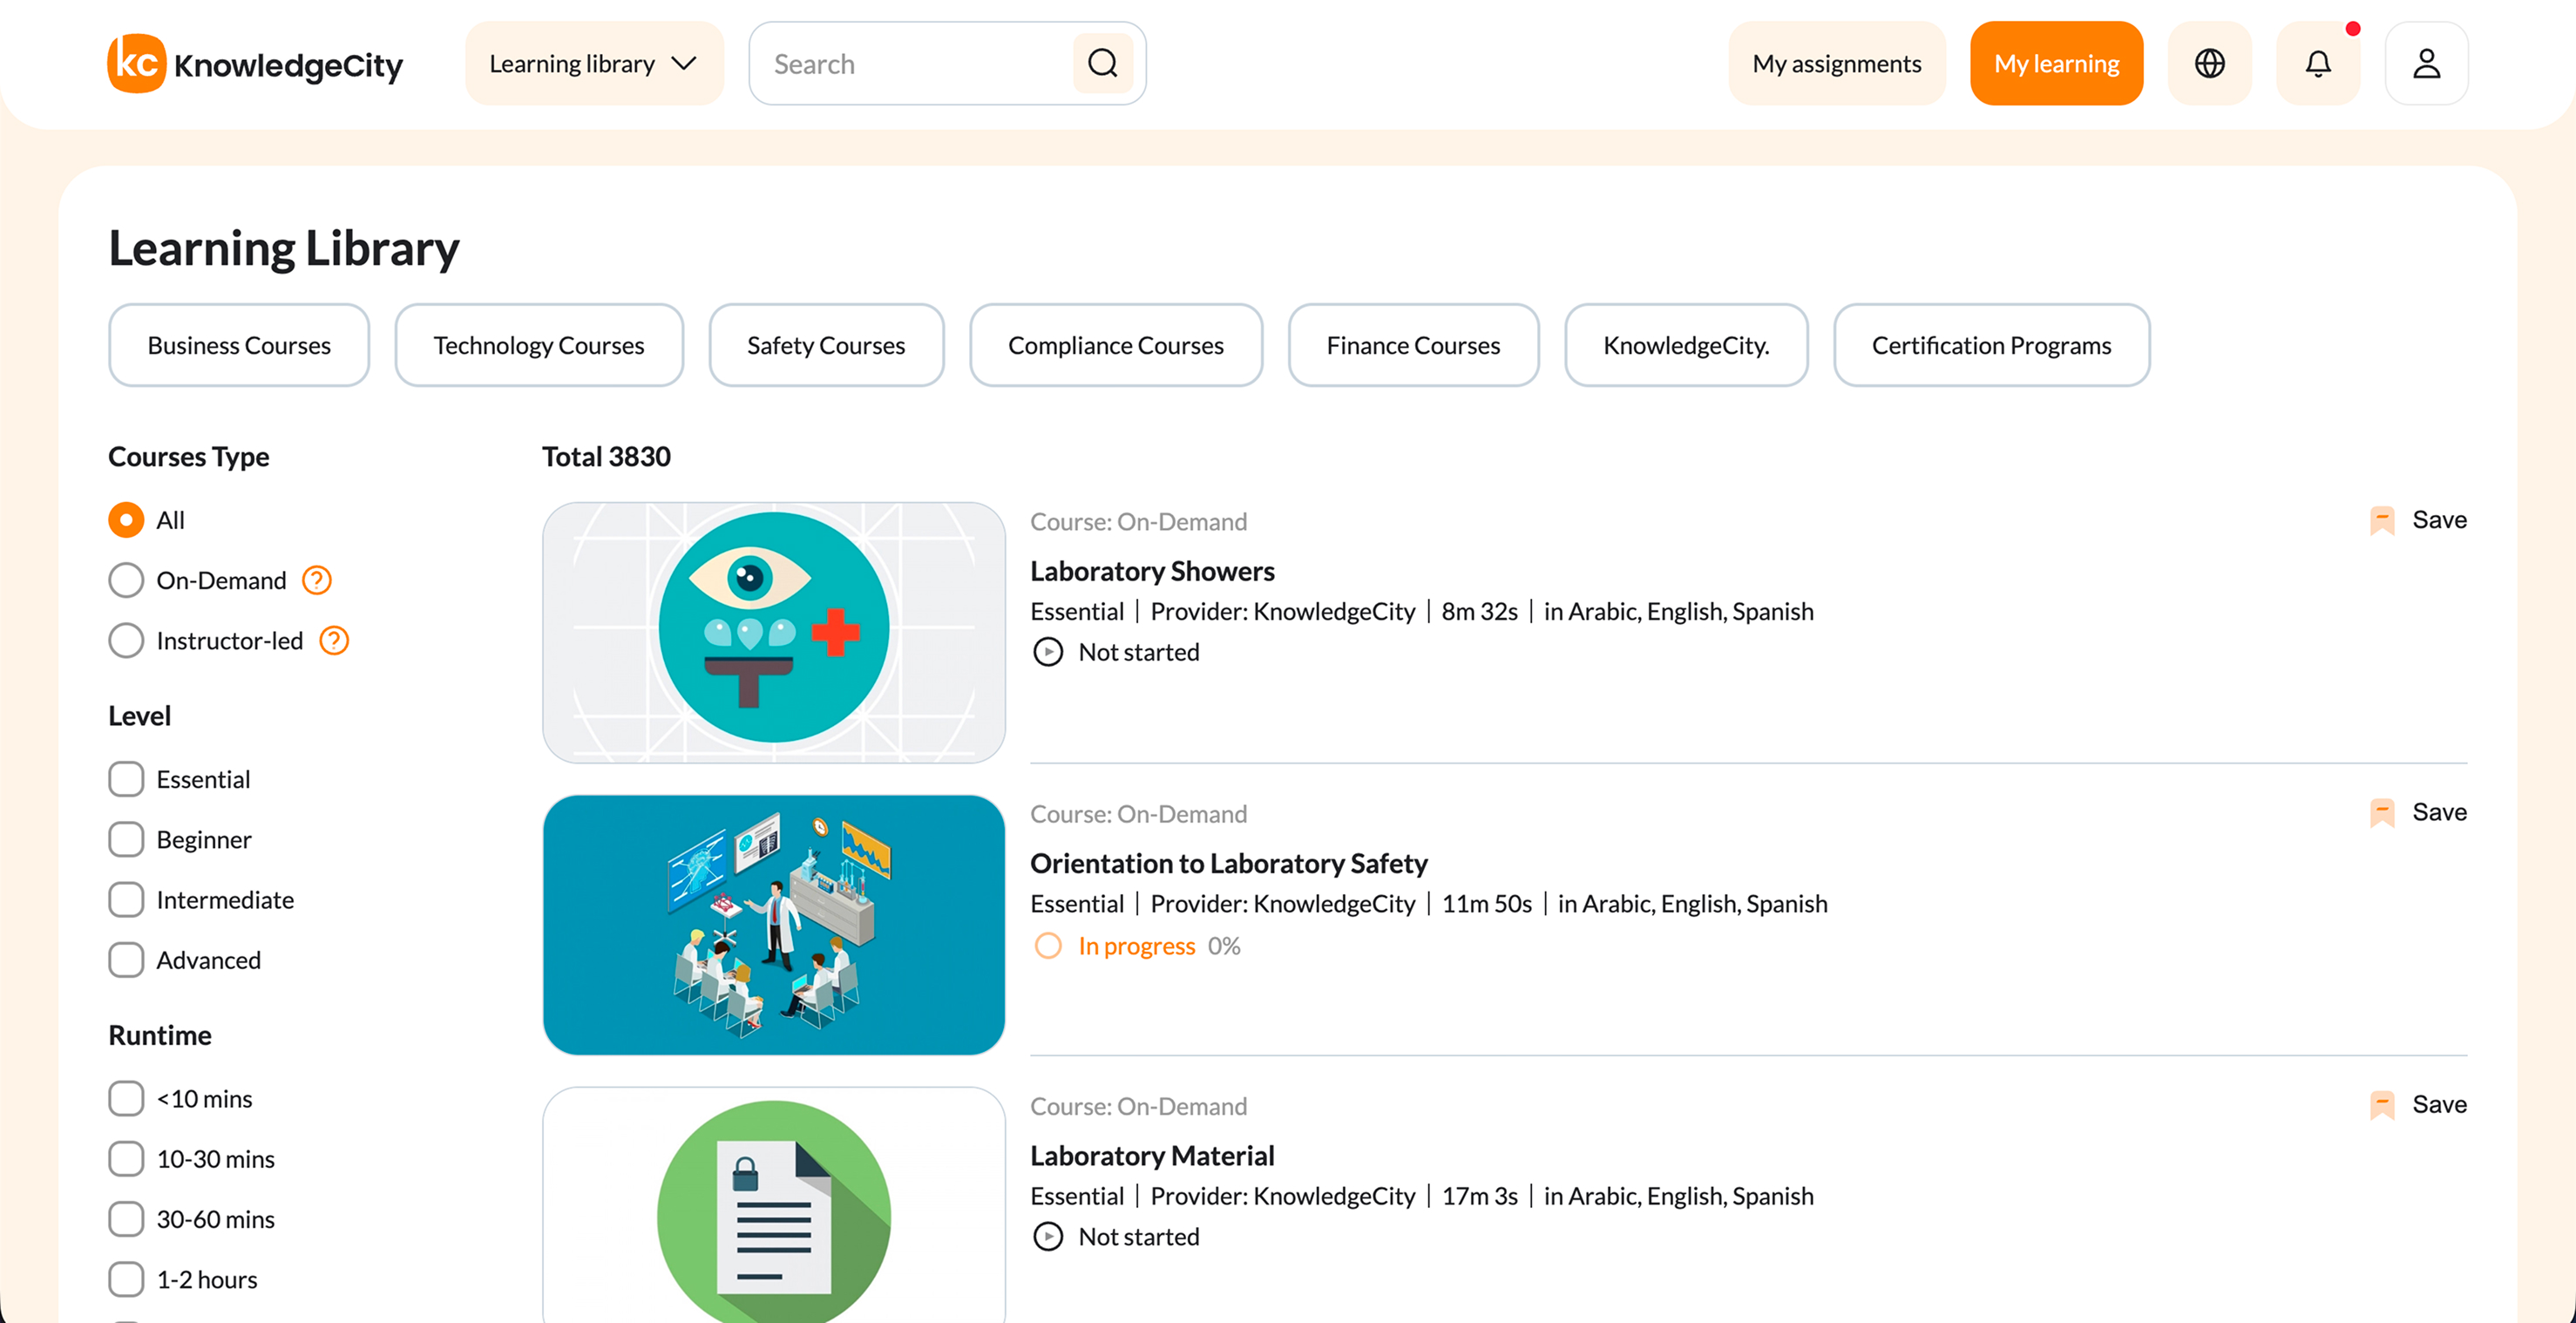Check the <10 mins runtime filter
This screenshot has height=1323, width=2576.
tap(126, 1098)
